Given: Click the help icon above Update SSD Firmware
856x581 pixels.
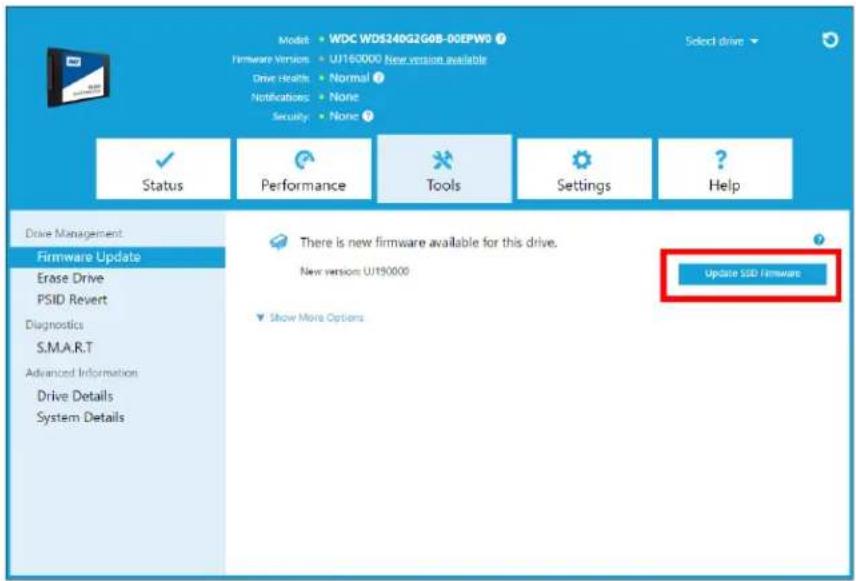Looking at the screenshot, I should pos(818,239).
